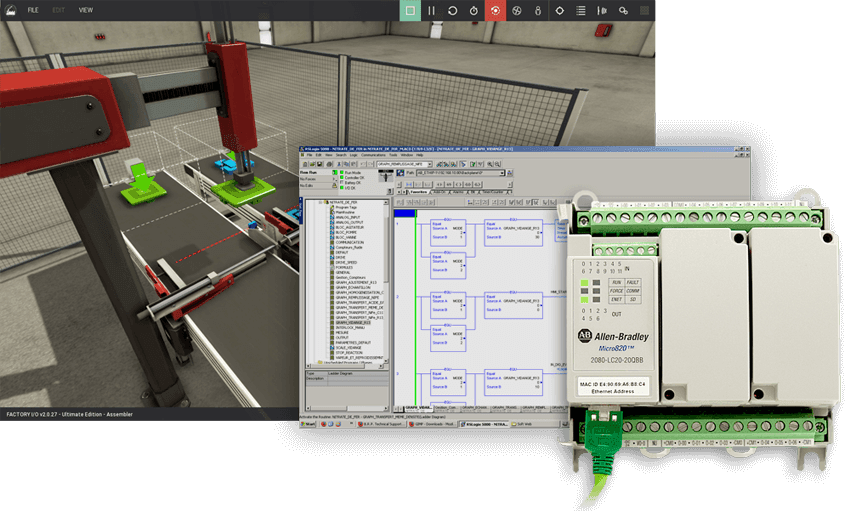Screen dimensions: 850x511
Task: Open the Path dropdown arrow
Action: coord(502,173)
